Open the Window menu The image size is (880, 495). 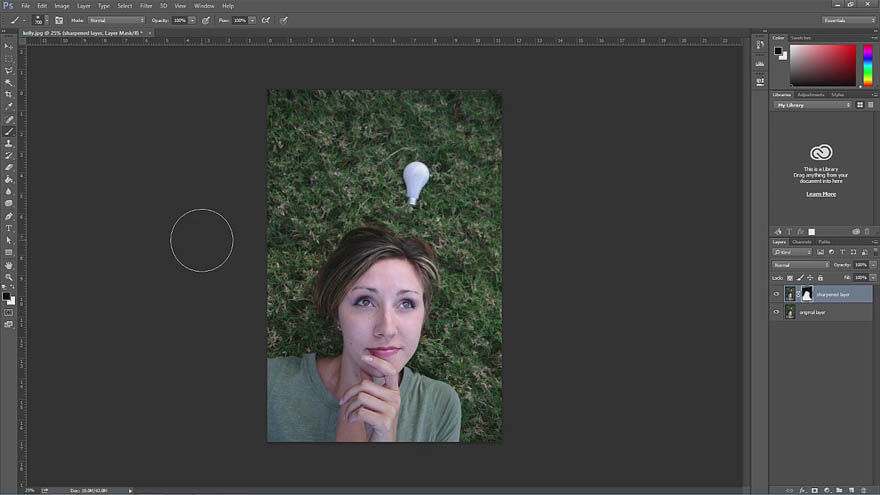point(204,6)
